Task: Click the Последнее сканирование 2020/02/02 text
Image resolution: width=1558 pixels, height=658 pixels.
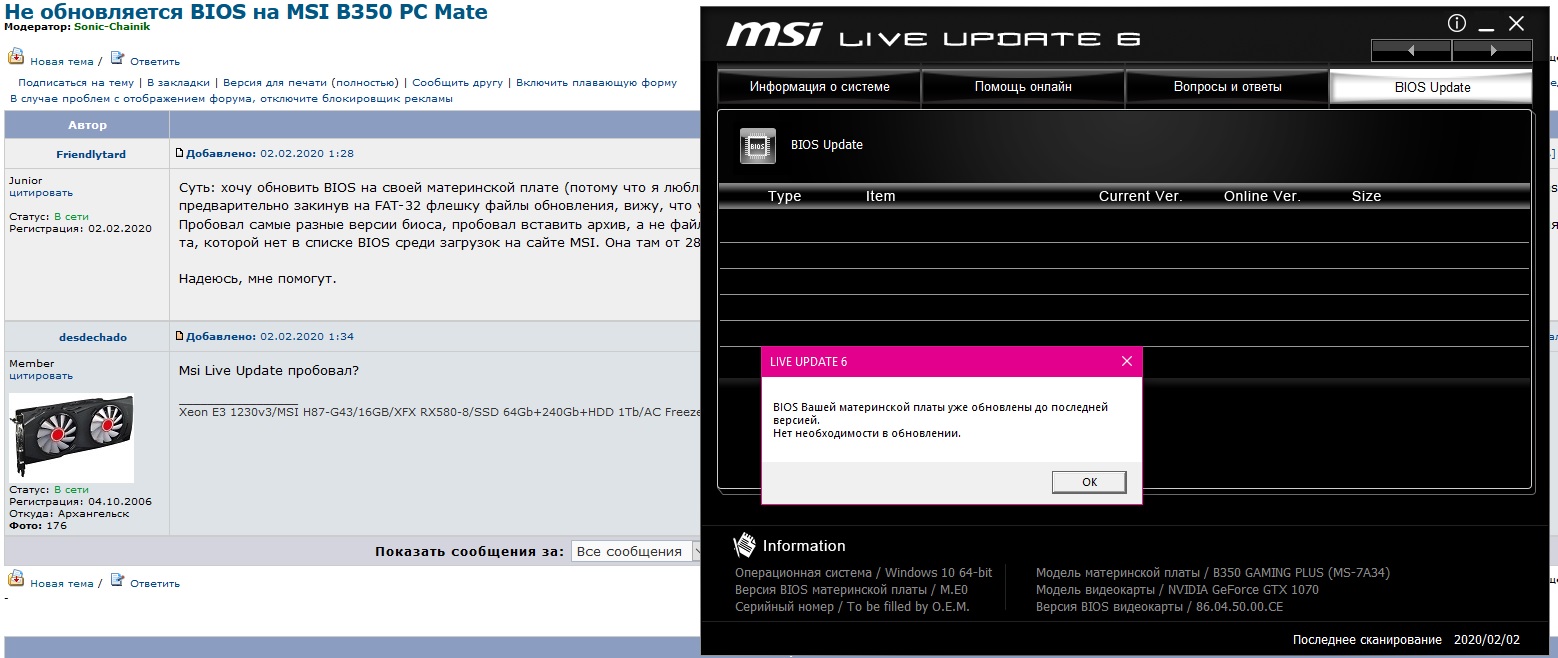Action: pyautogui.click(x=1406, y=640)
